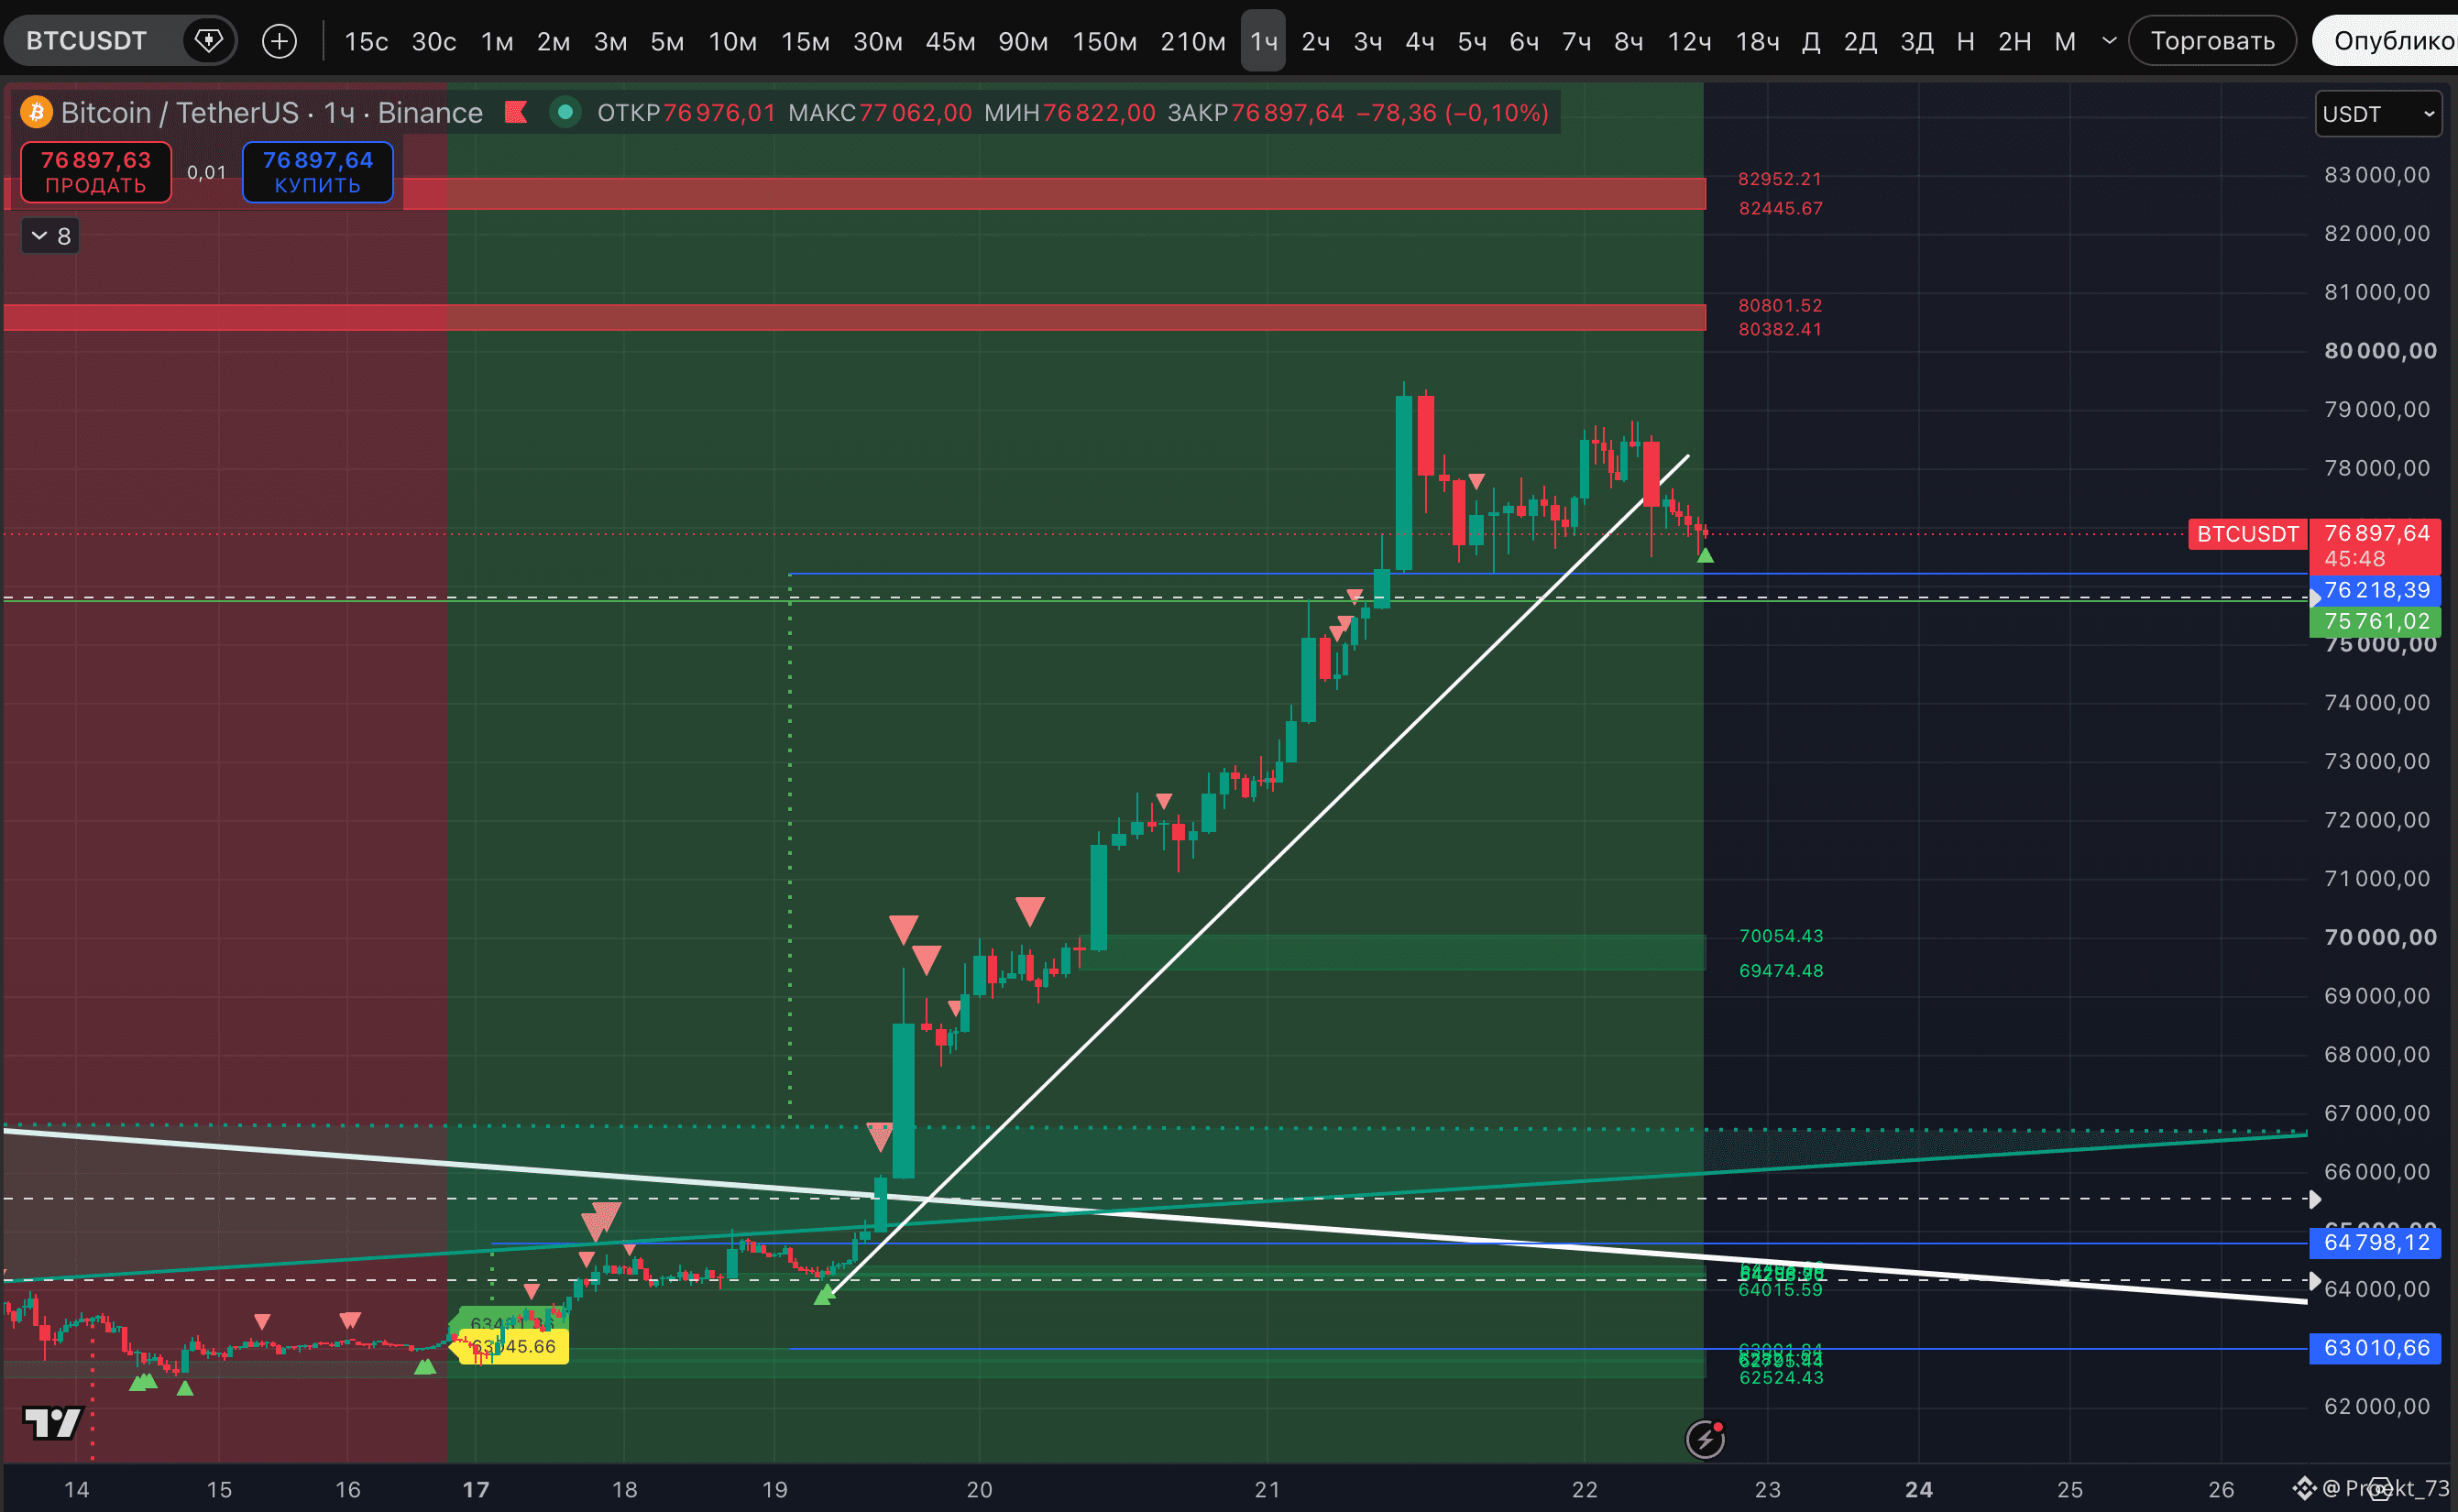The width and height of the screenshot is (2458, 1512).
Task: Select the 76 218,39 blue price label
Action: (2376, 590)
